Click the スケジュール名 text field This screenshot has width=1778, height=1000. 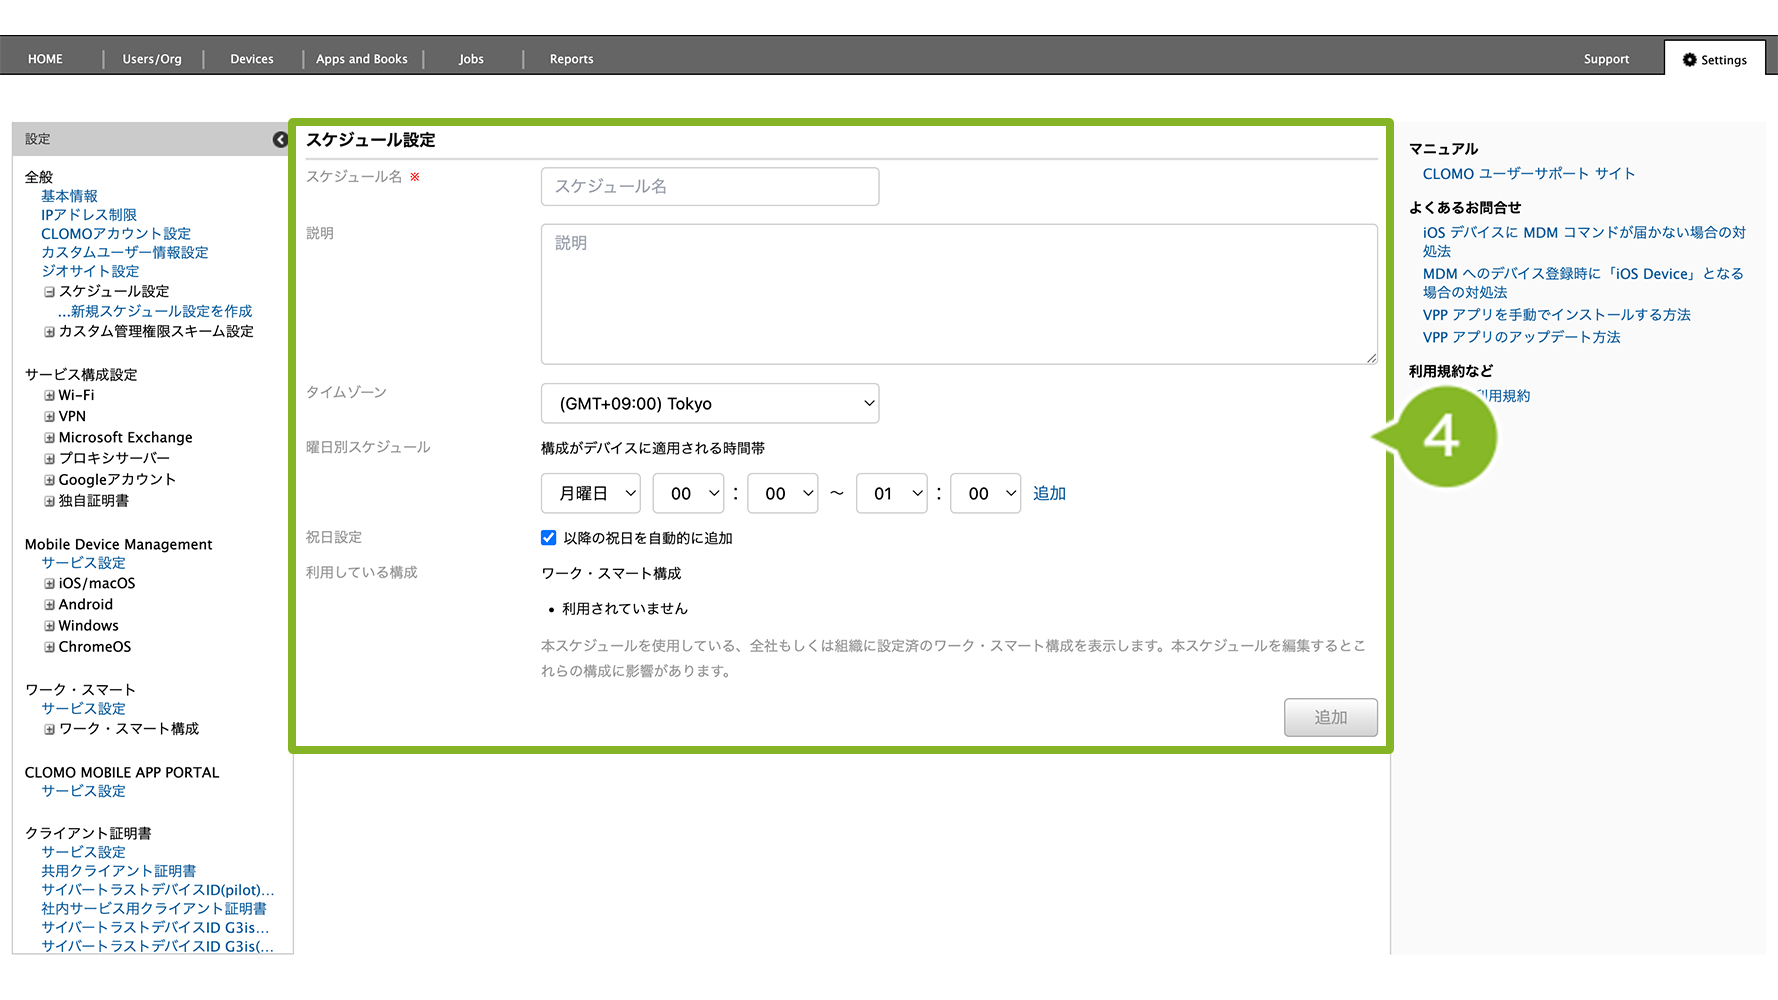(x=710, y=187)
